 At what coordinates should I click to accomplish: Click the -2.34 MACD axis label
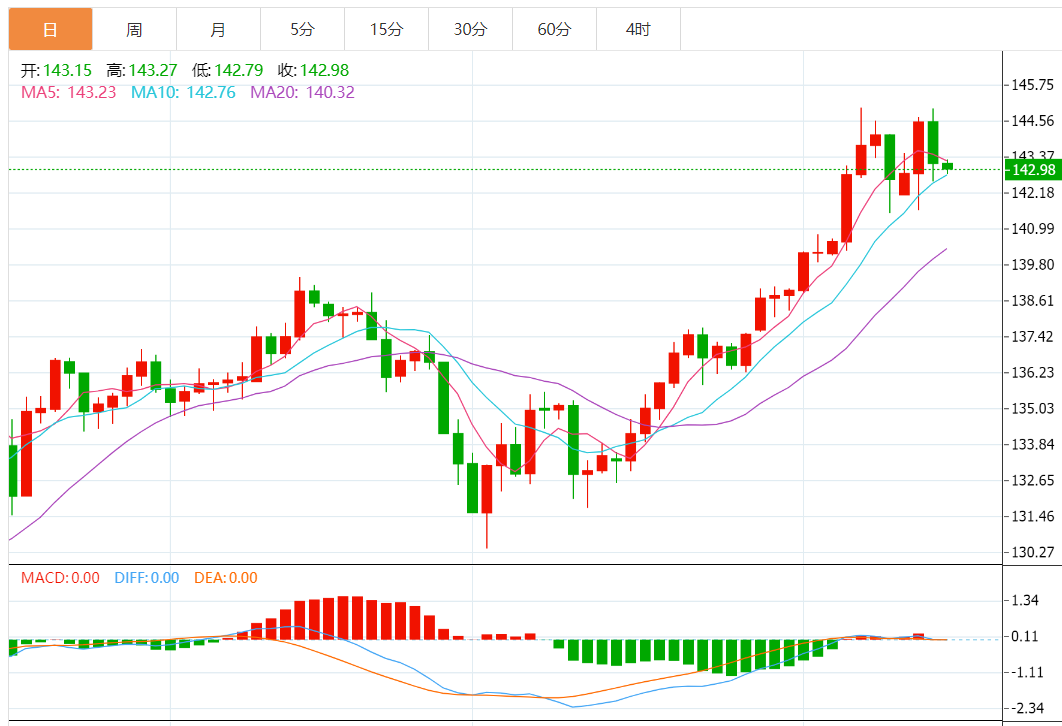(1027, 708)
